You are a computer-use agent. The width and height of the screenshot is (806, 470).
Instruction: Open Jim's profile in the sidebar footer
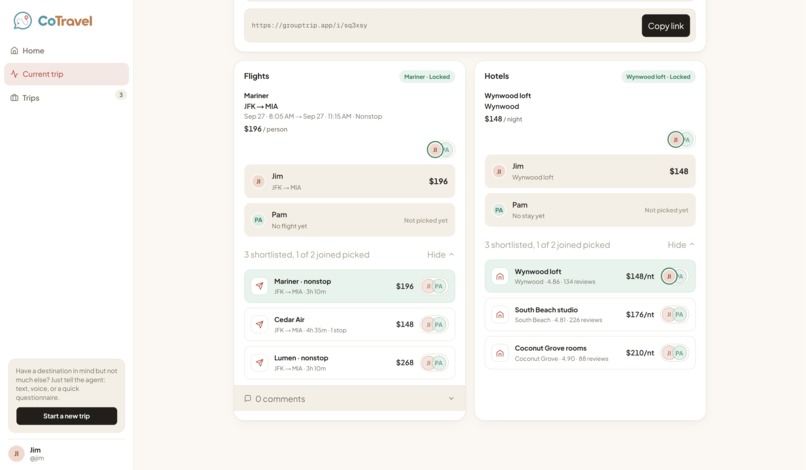(x=66, y=454)
